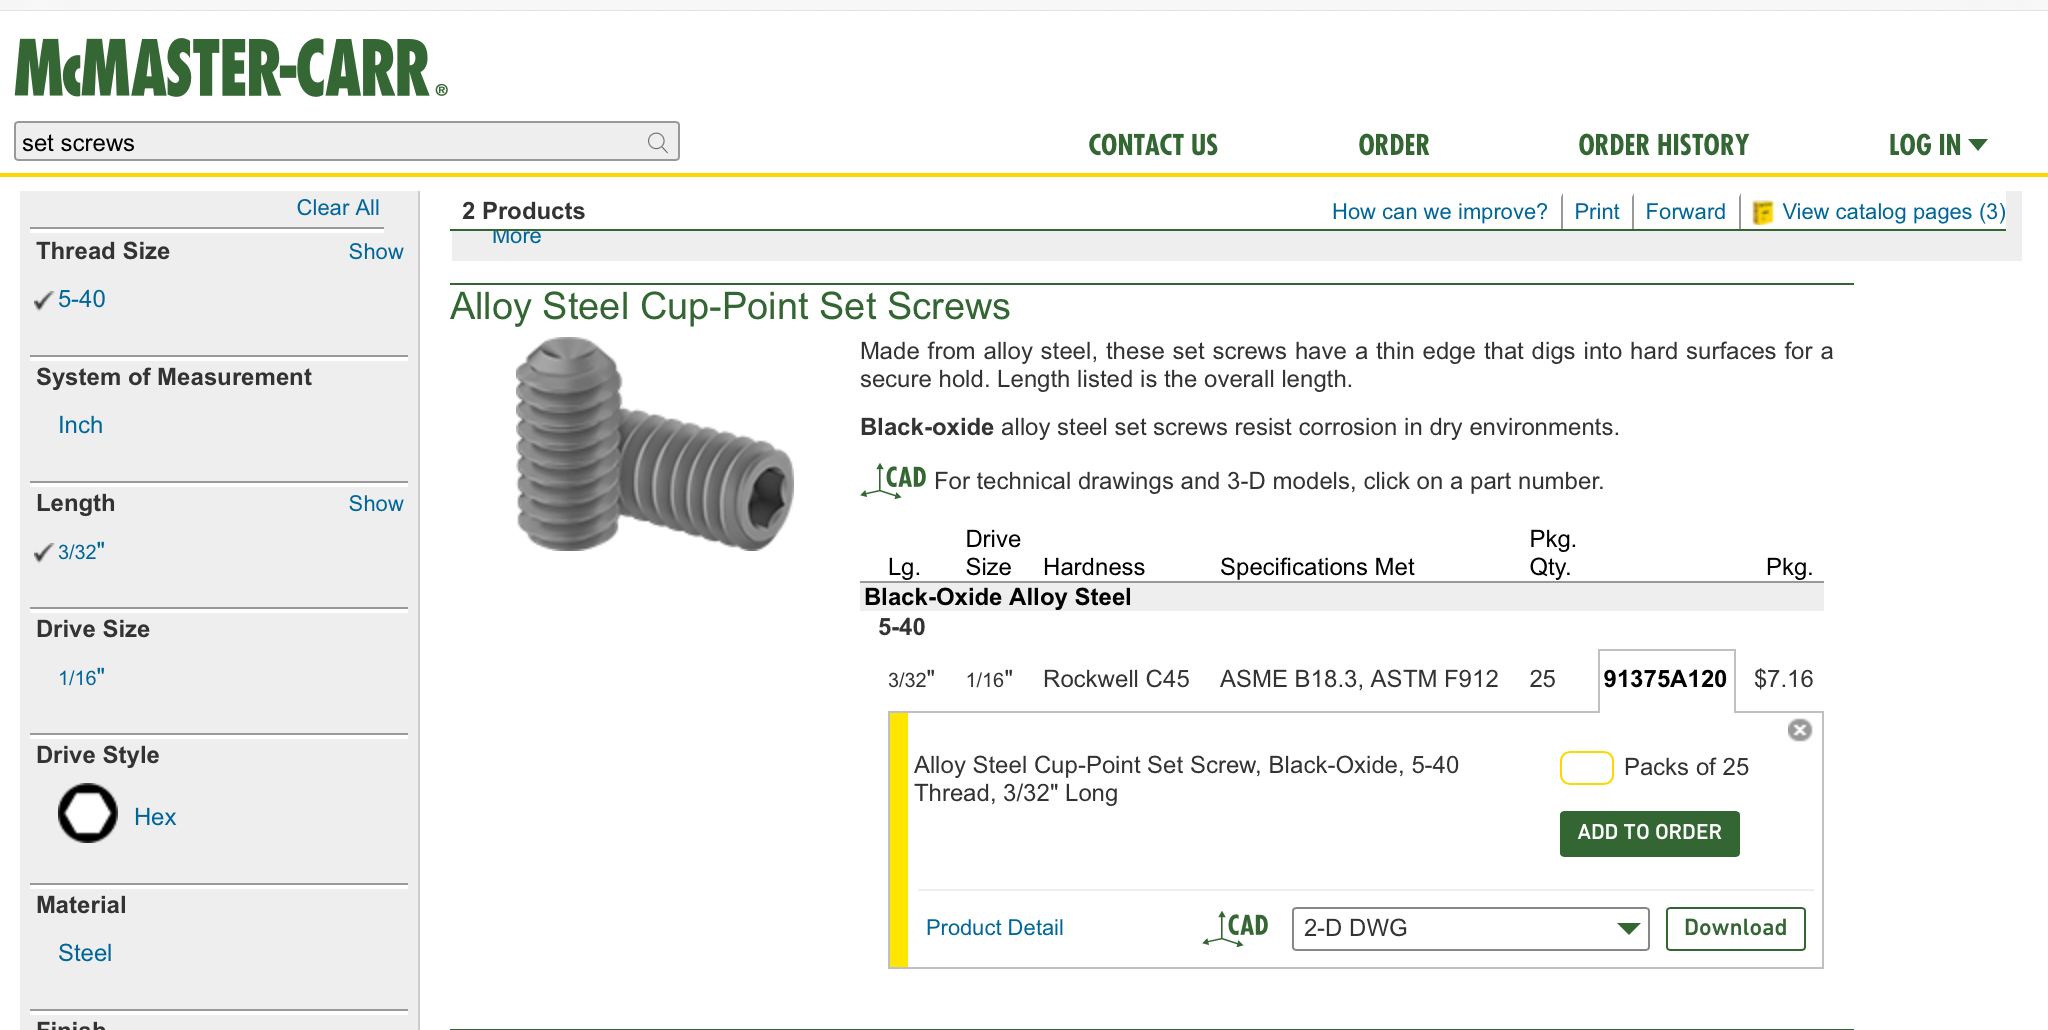Screen dimensions: 2048x1030
Task: Click the CAD icon beside format dropdown
Action: click(x=1236, y=928)
